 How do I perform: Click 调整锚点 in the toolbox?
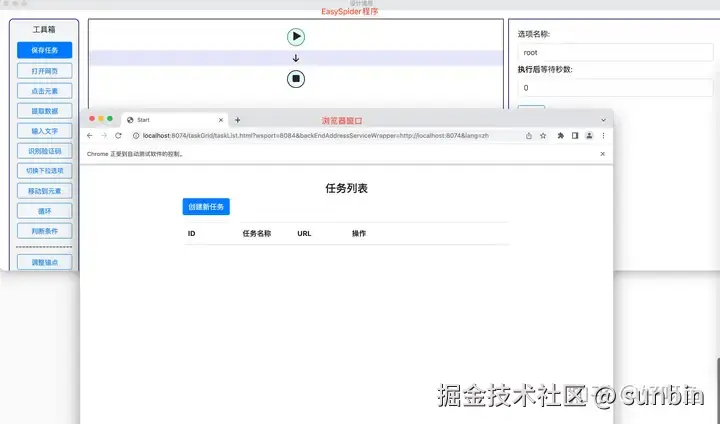point(45,262)
